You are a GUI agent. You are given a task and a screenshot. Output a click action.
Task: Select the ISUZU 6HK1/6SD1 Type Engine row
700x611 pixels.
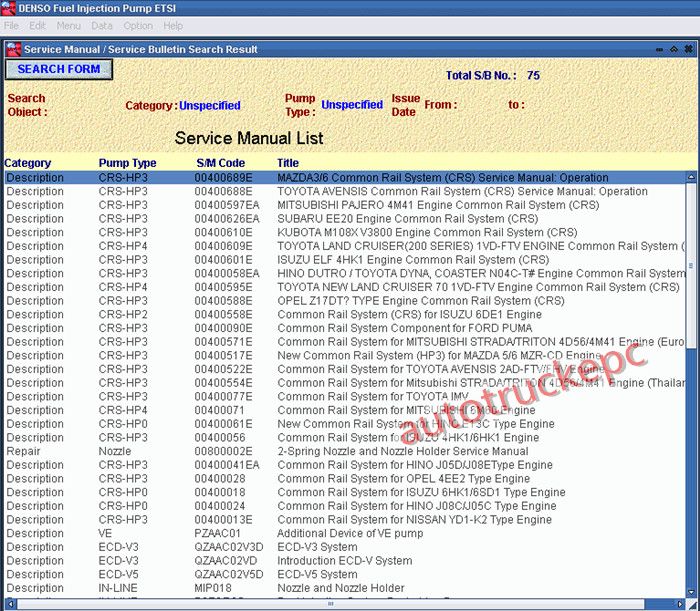[x=345, y=492]
